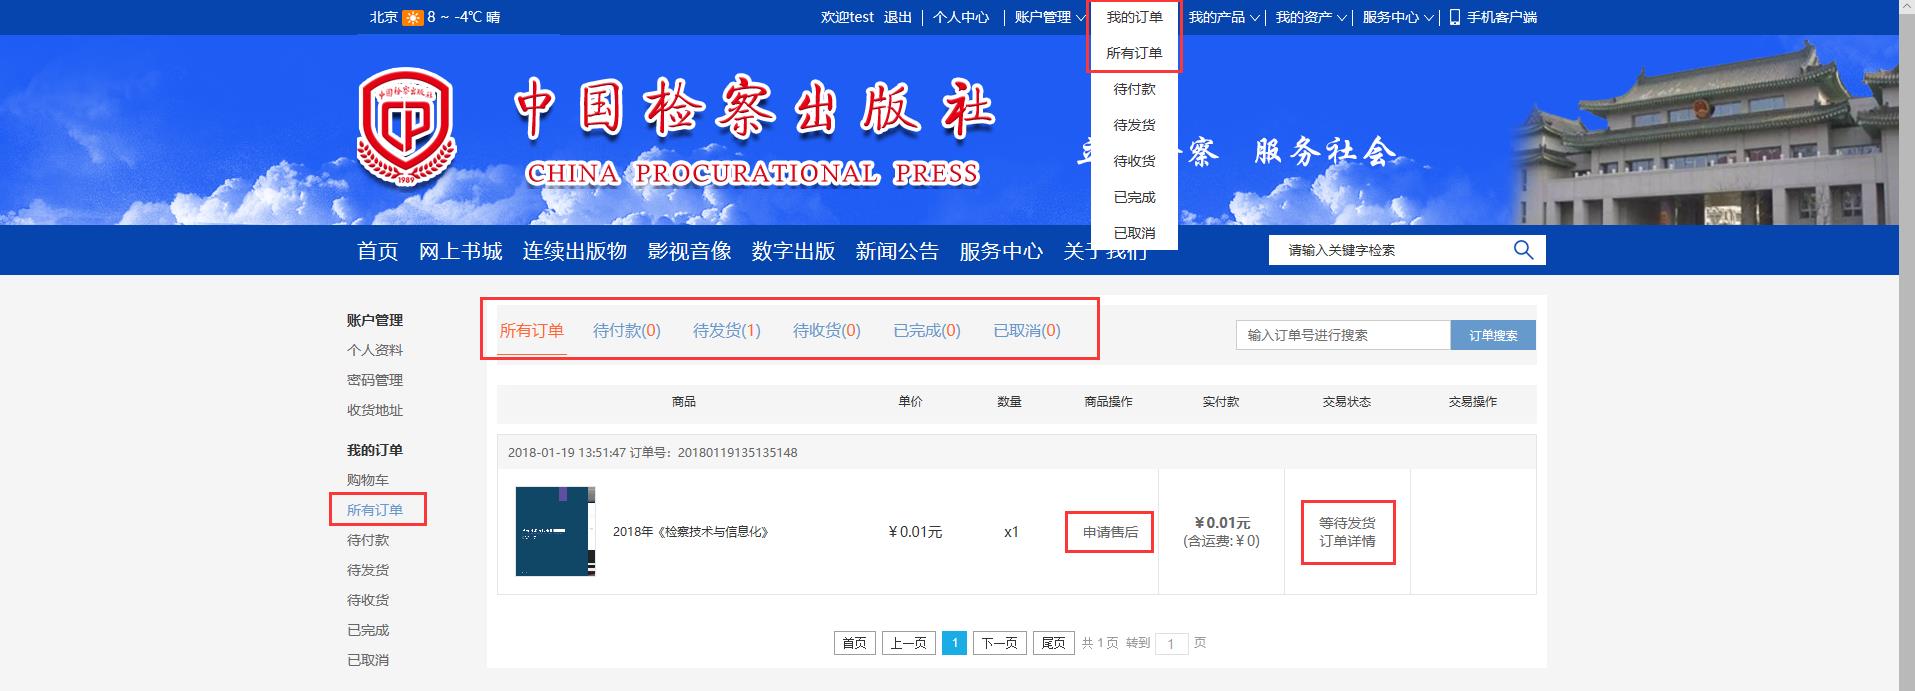Select 待收货 in the left sidebar
Image resolution: width=1915 pixels, height=691 pixels.
tap(368, 600)
